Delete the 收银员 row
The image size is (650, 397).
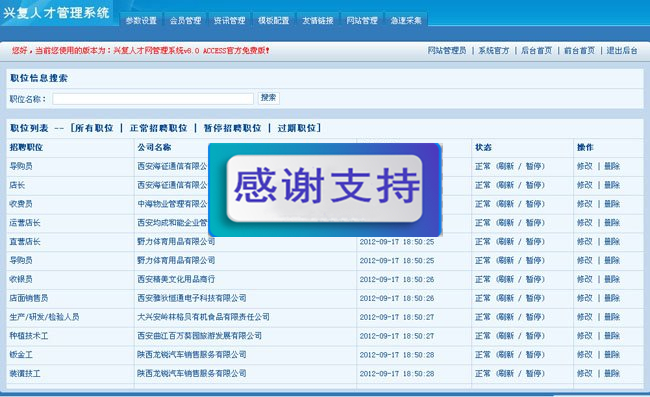click(x=612, y=279)
